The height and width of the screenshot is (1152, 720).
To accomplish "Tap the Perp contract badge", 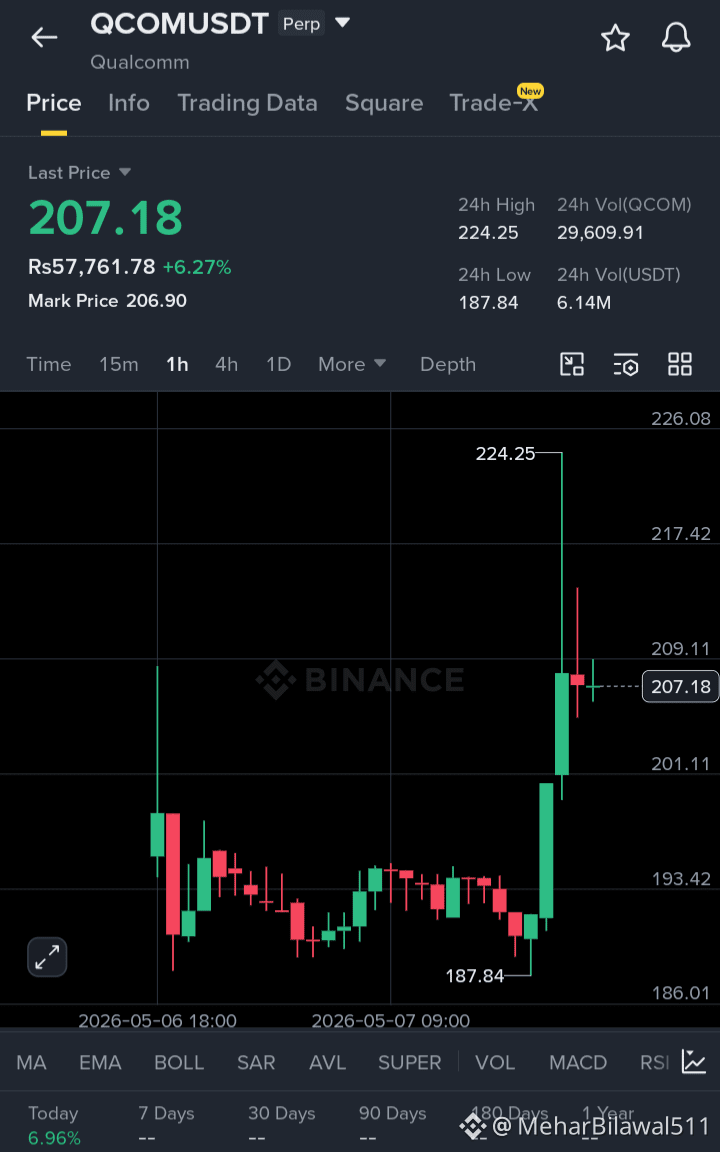I will (301, 24).
